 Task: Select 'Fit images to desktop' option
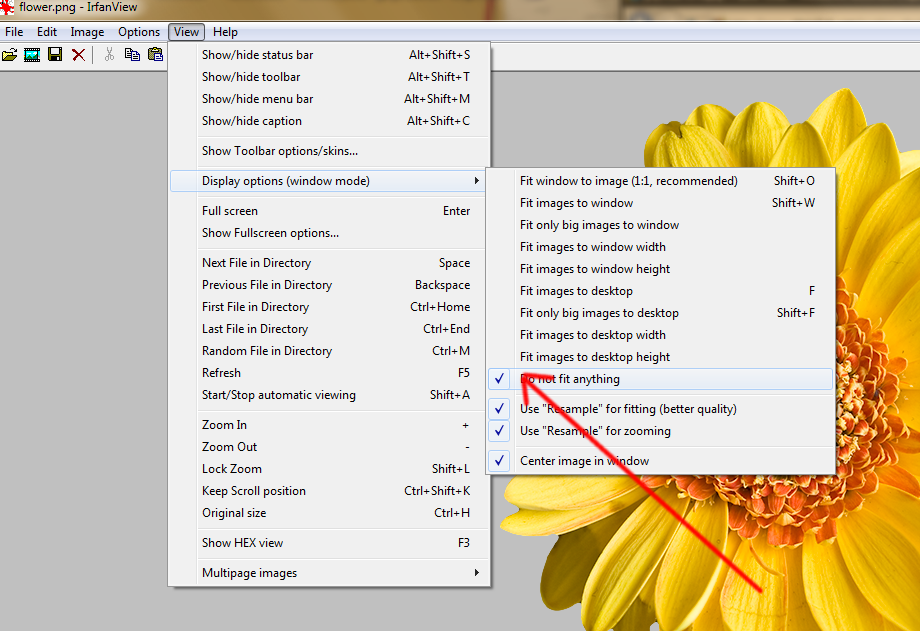pyautogui.click(x=660, y=291)
